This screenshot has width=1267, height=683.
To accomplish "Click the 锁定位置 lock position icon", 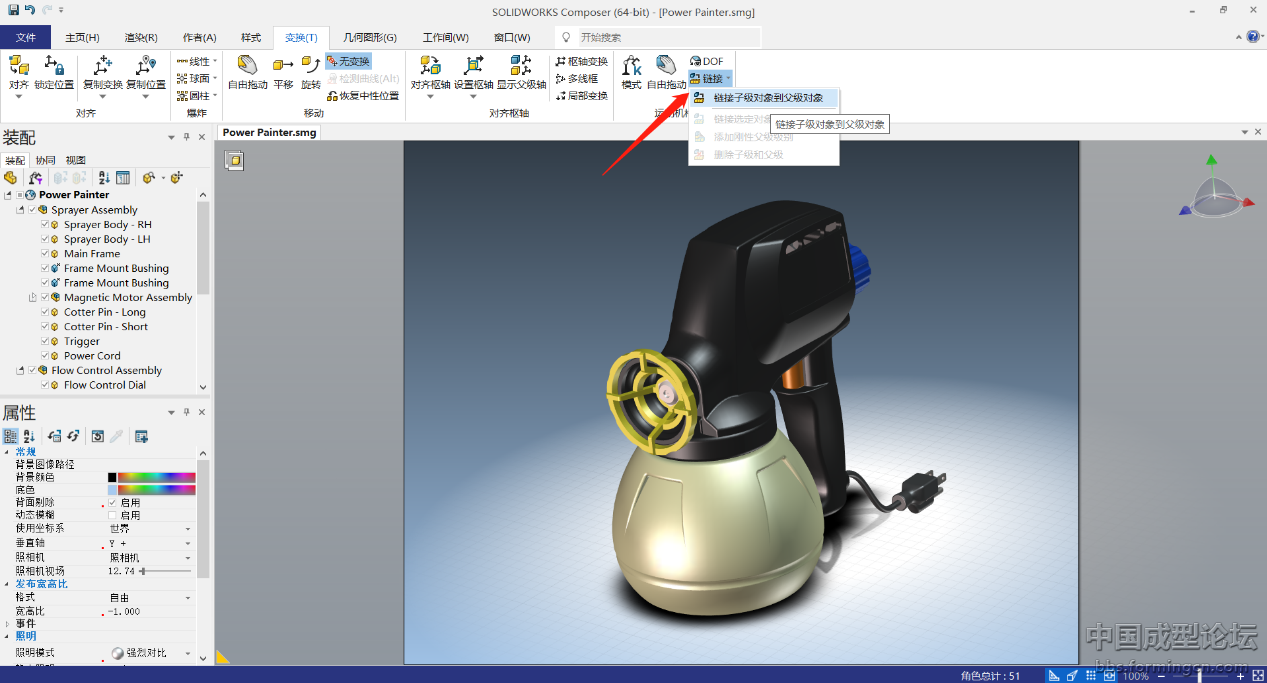I will click(x=54, y=72).
